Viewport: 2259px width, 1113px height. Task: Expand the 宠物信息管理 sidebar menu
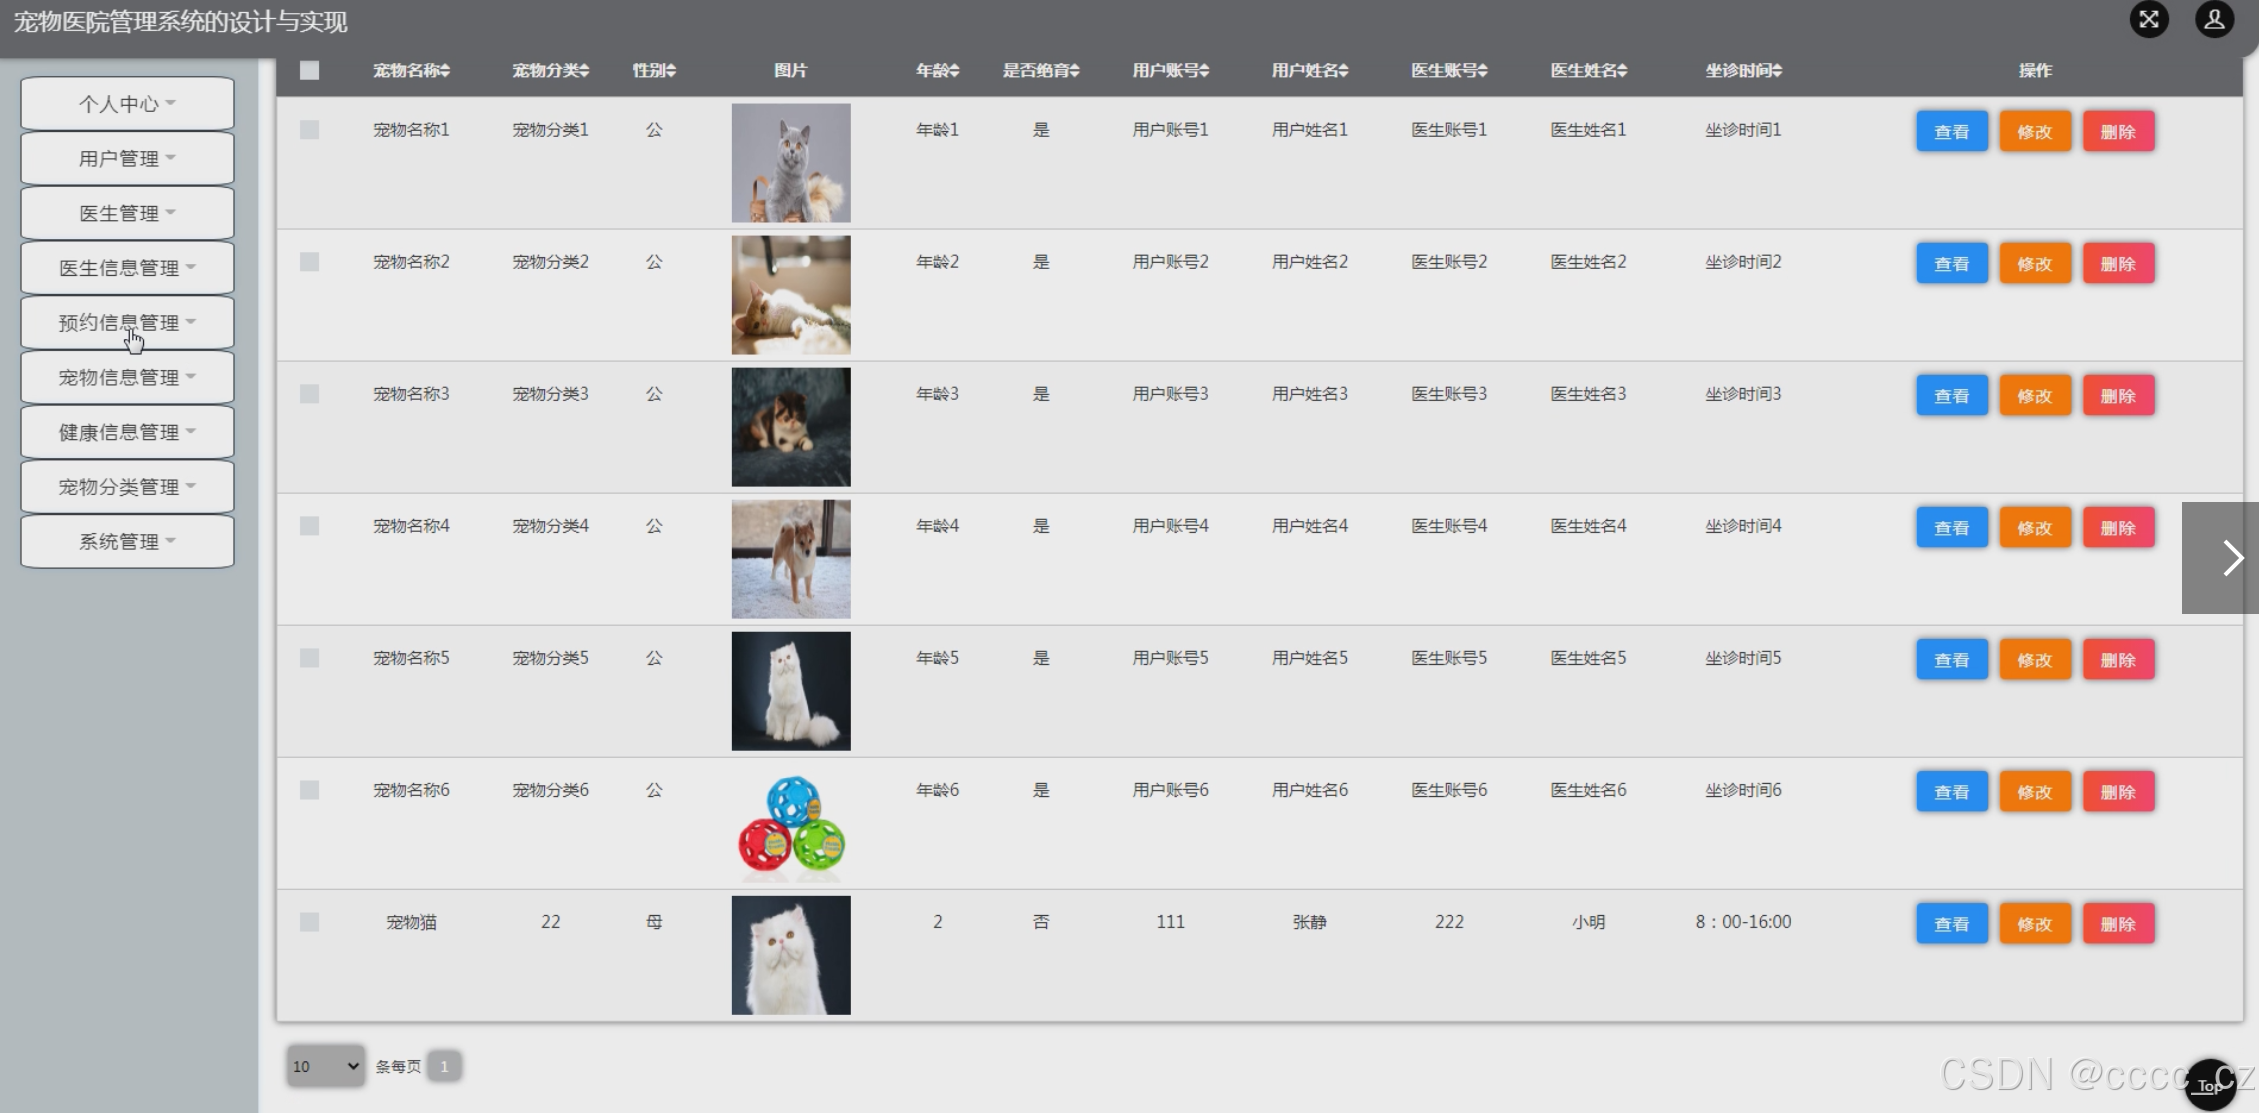tap(127, 377)
